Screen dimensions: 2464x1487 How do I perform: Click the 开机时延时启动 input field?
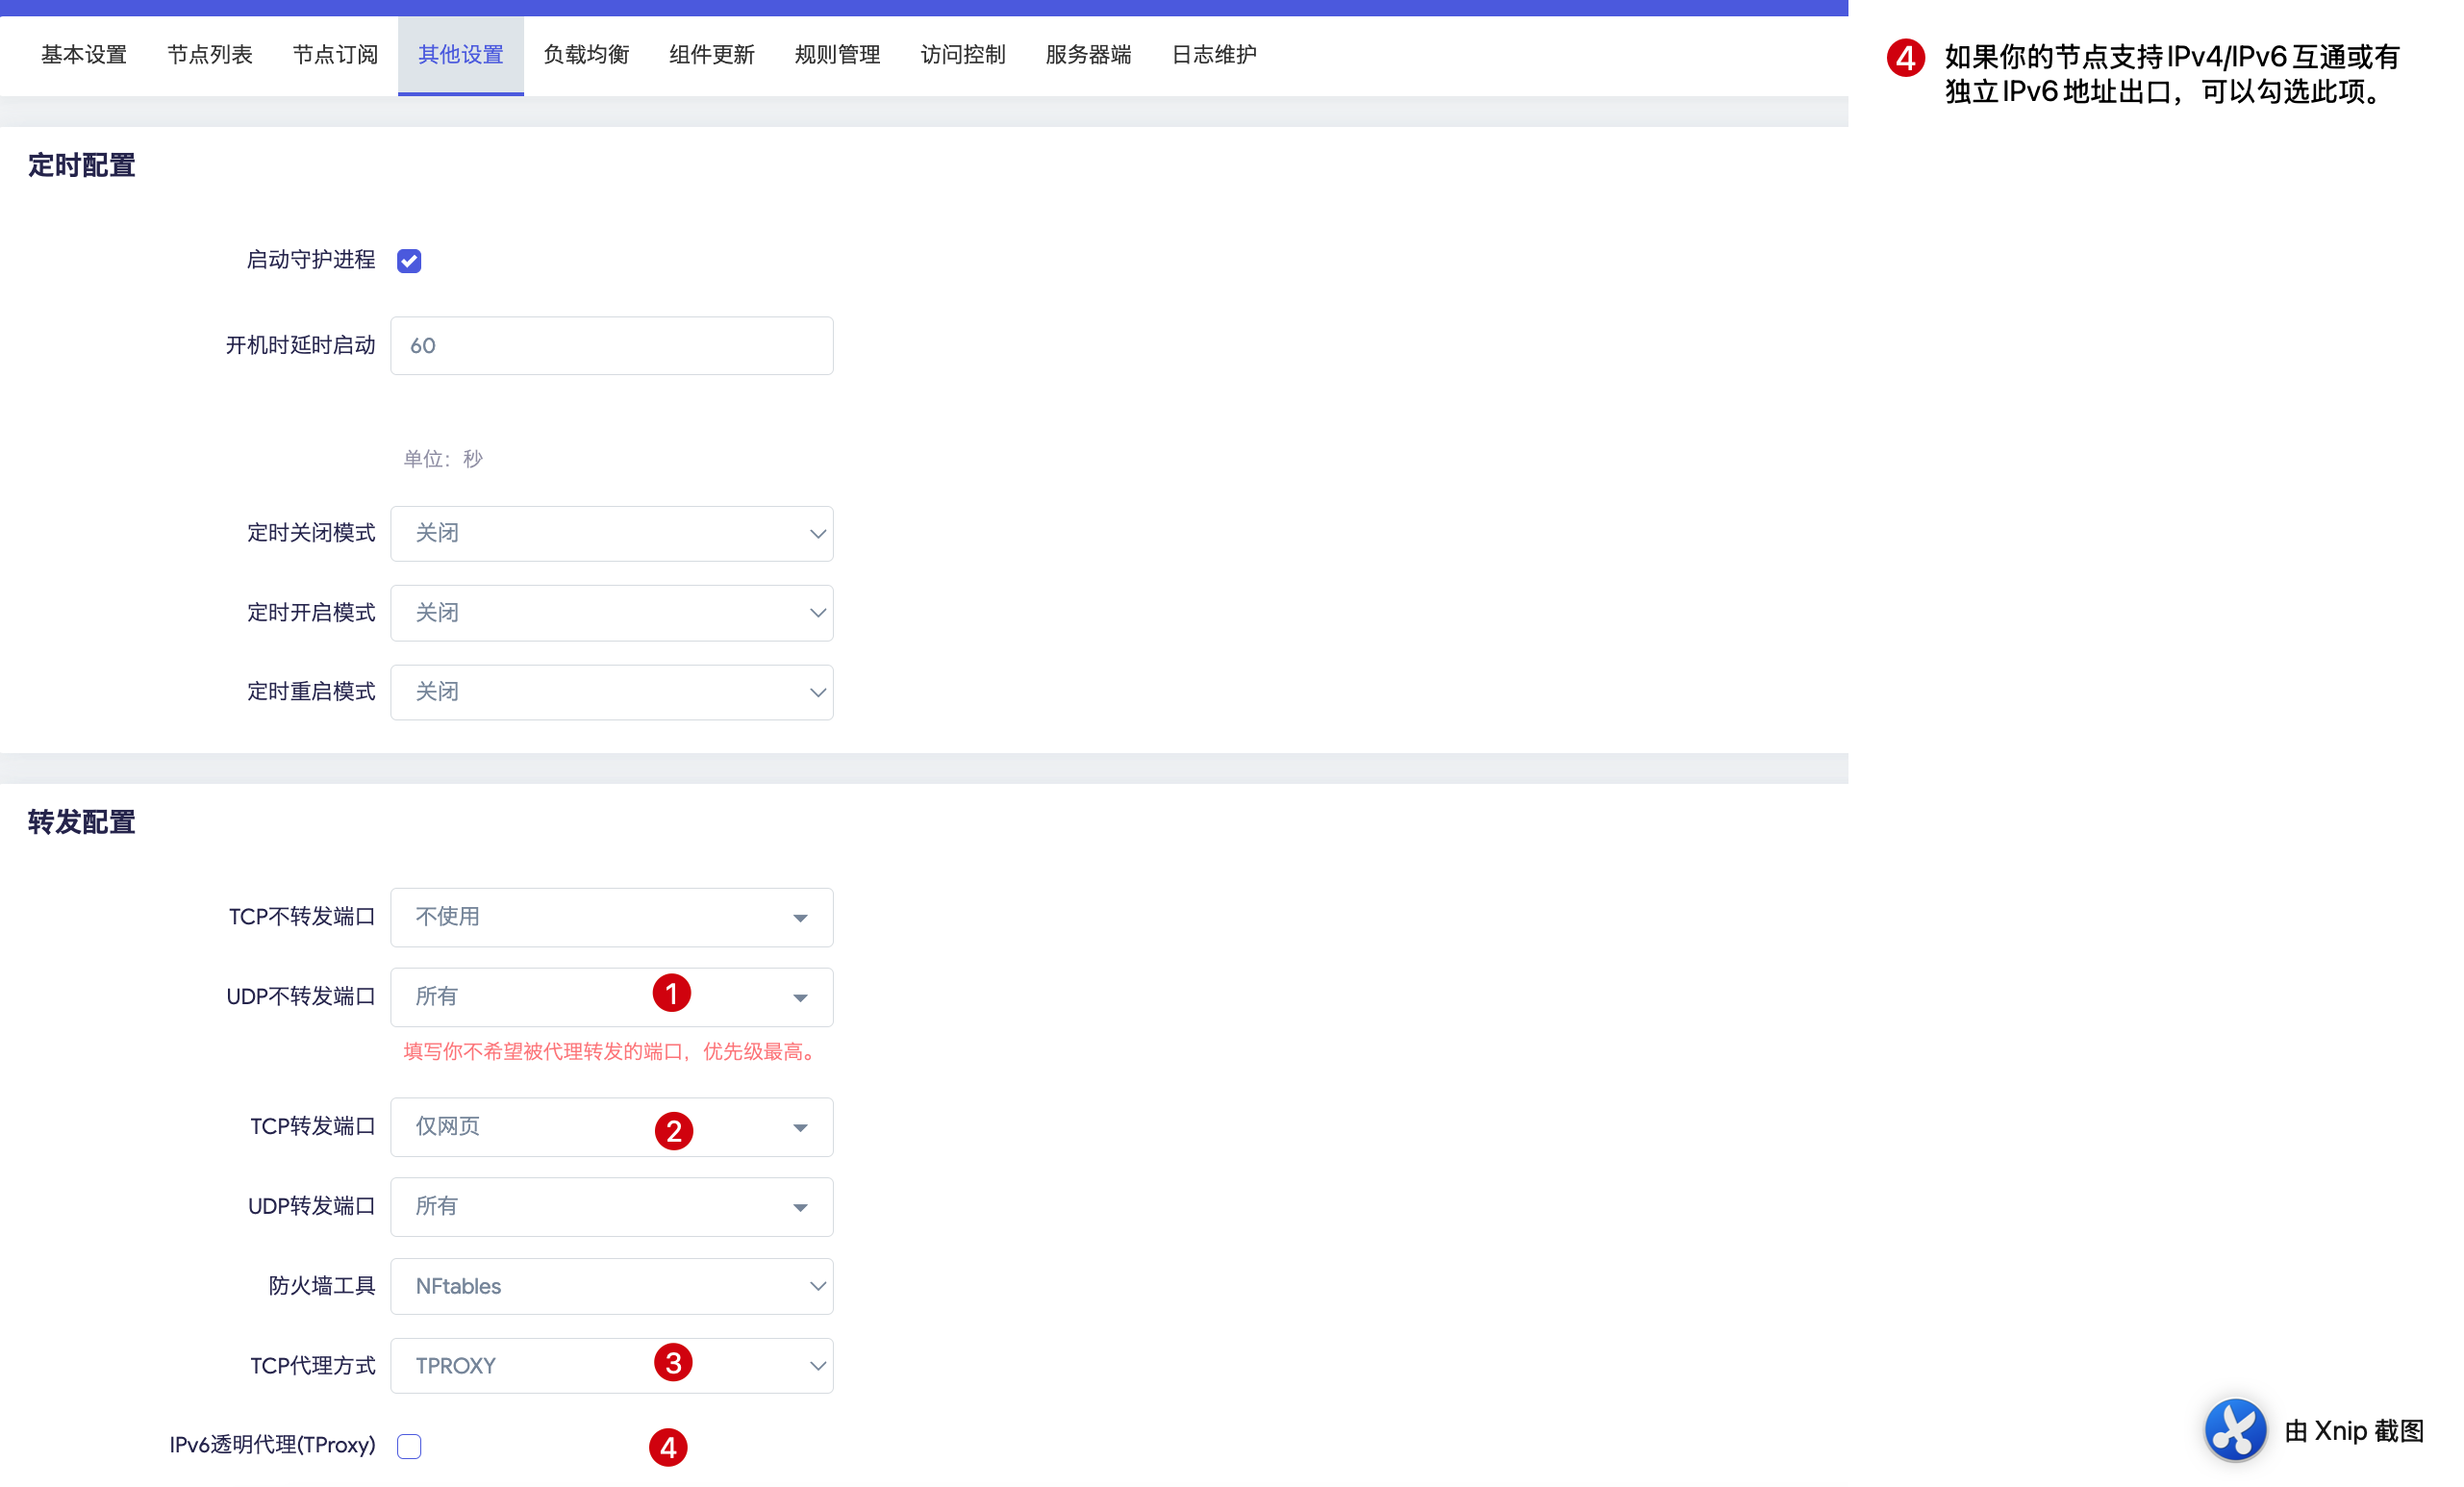[x=611, y=346]
